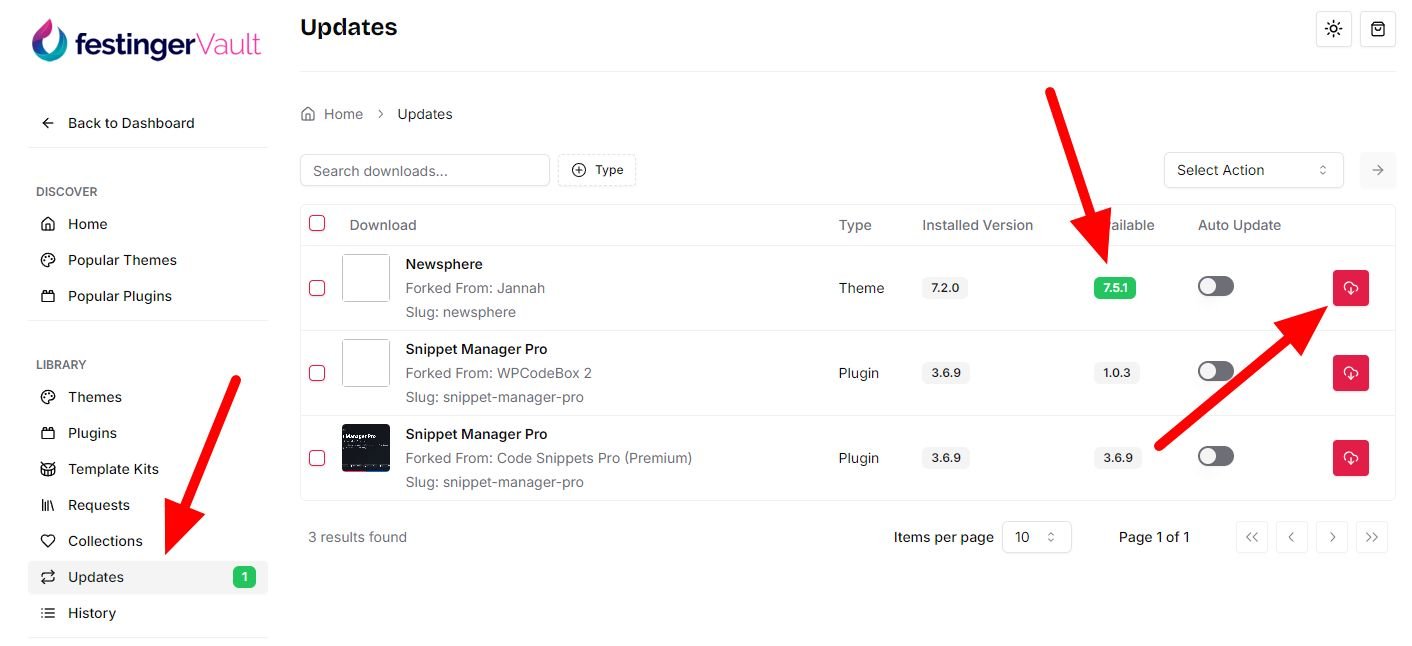The width and height of the screenshot is (1412, 646).
Task: Go to Popular Plugins in sidebar
Action: point(119,296)
